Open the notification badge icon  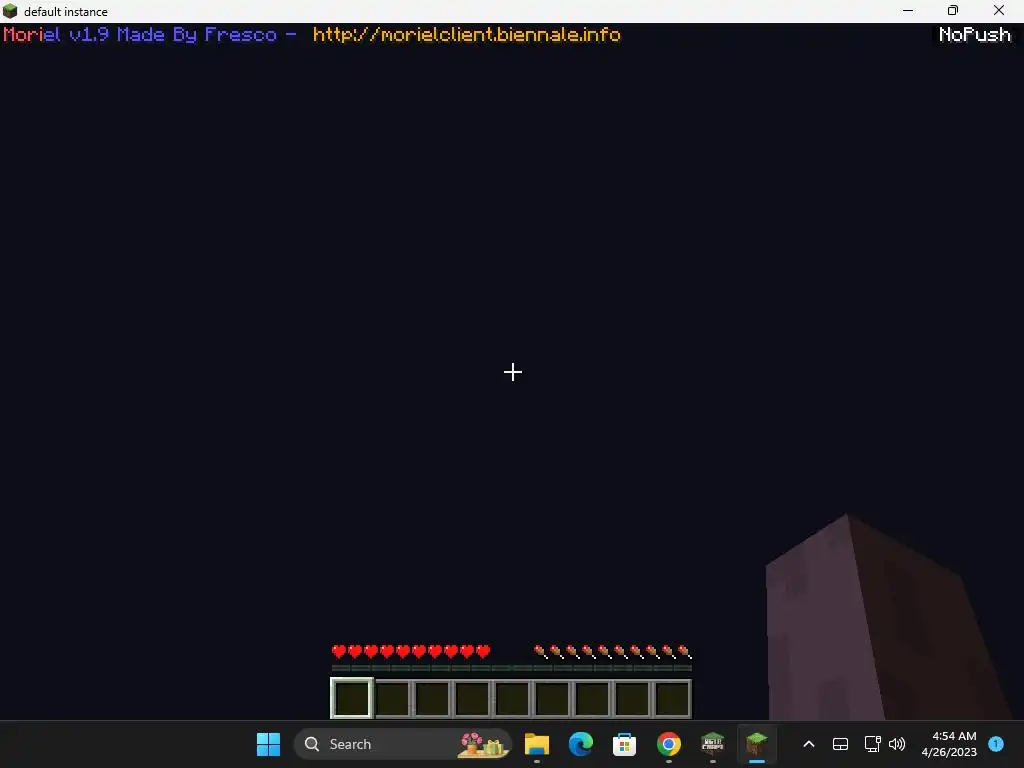tap(996, 743)
